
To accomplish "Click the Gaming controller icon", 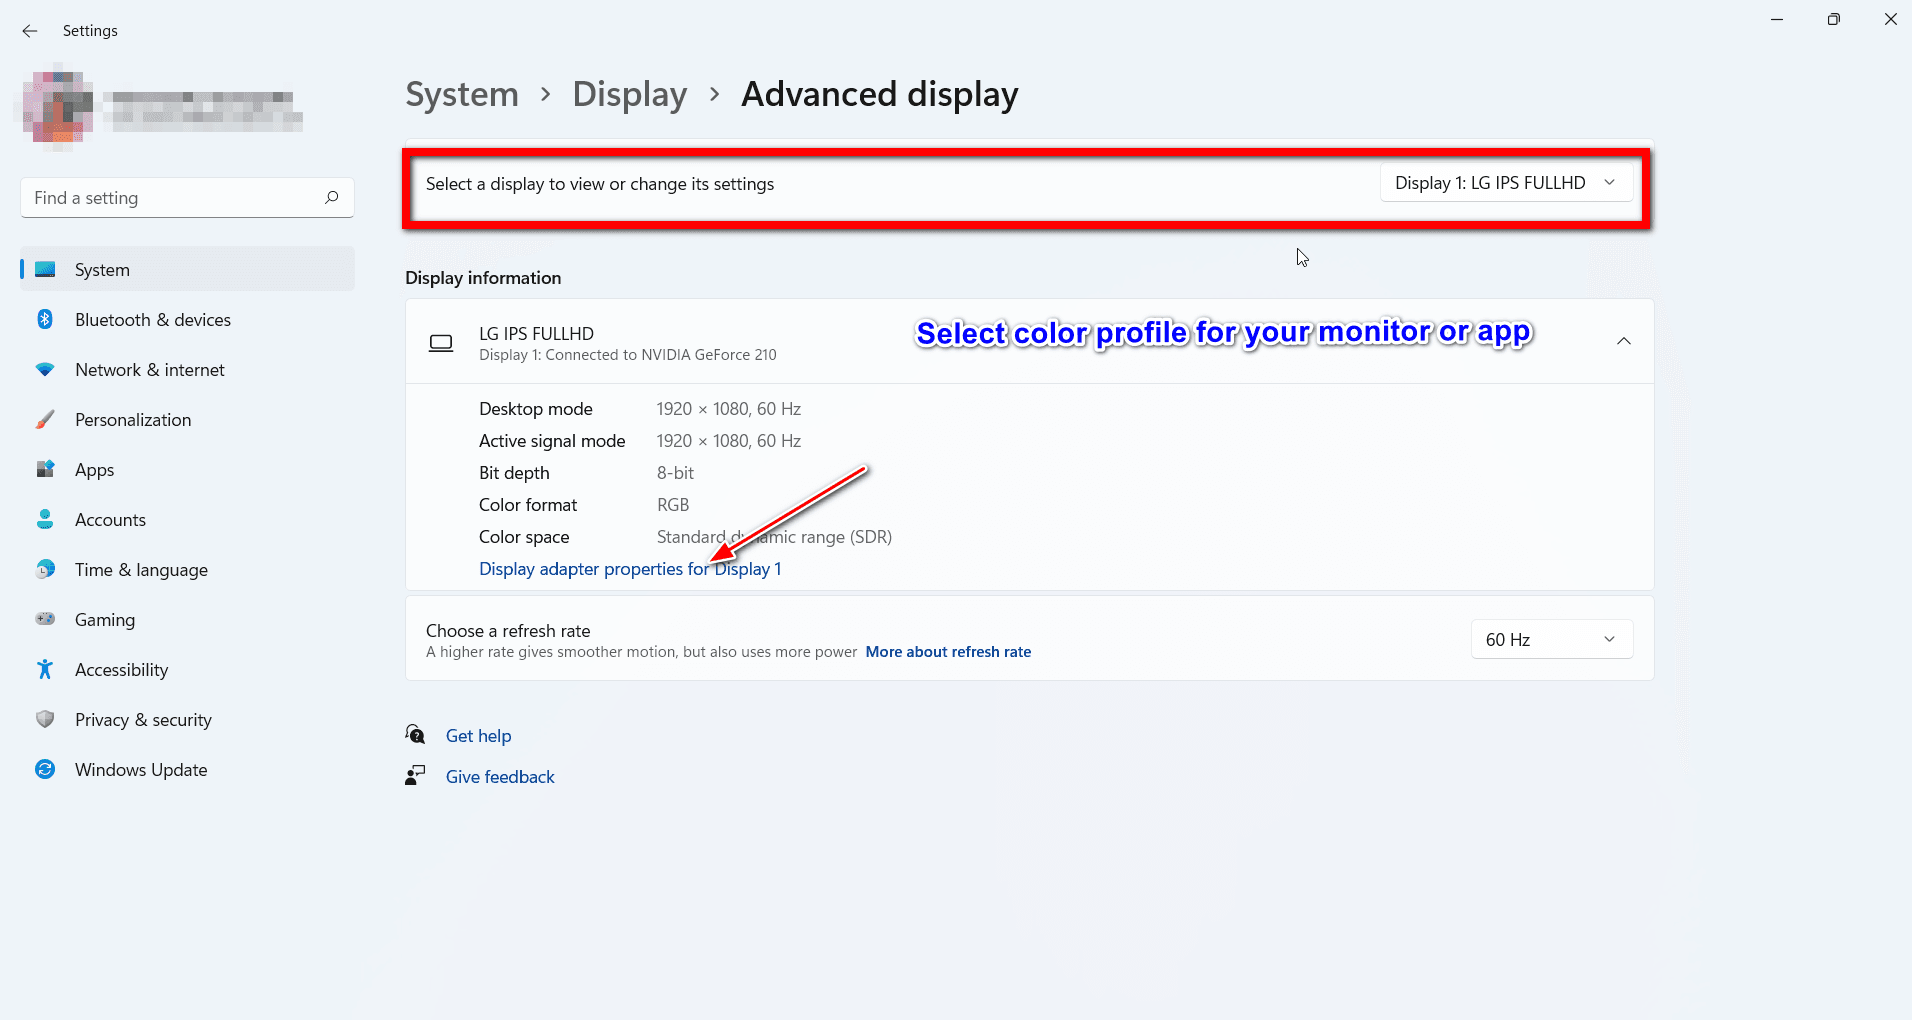I will (45, 619).
